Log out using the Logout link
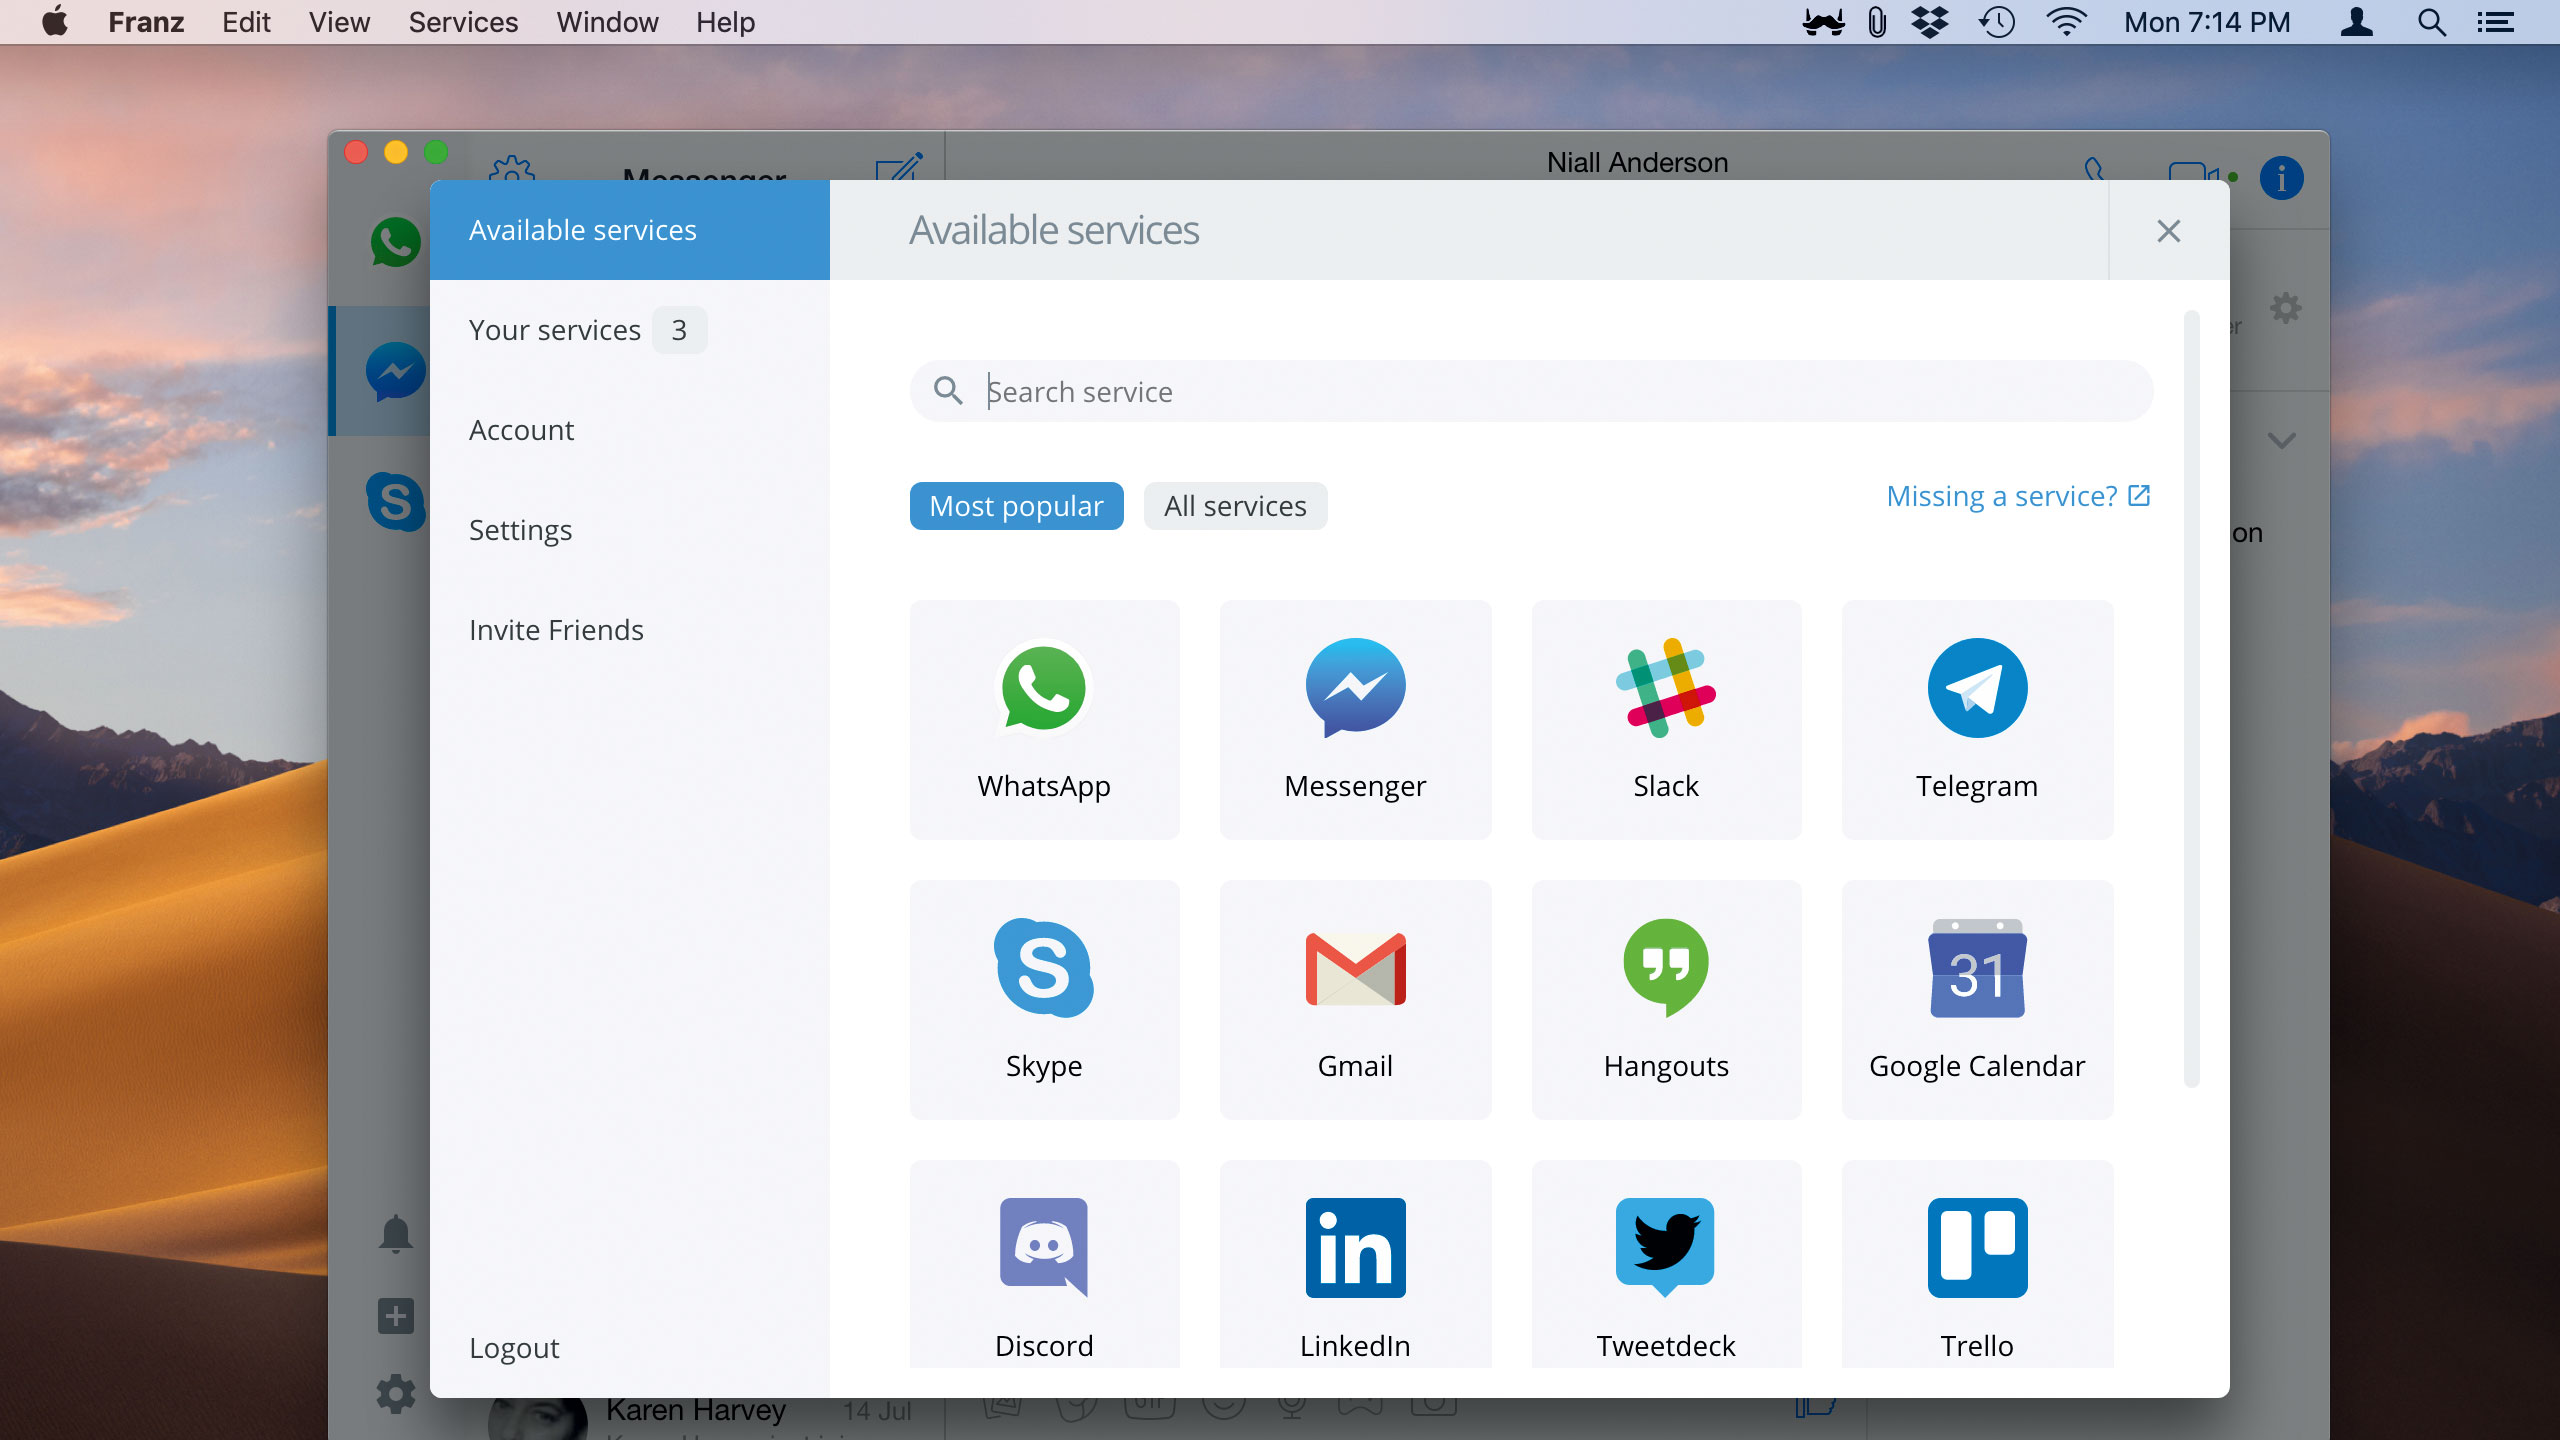 coord(514,1348)
